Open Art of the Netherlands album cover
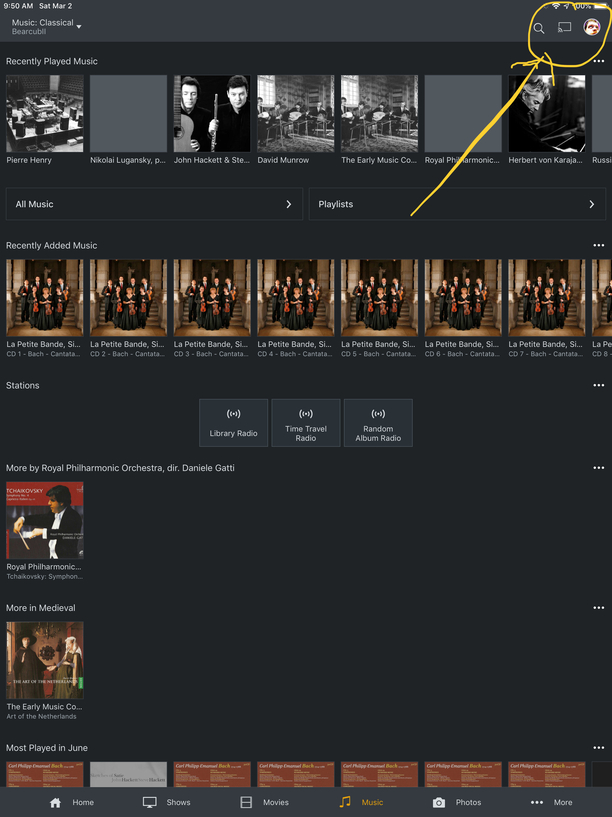Screen dimensions: 612x817 (x=45, y=660)
